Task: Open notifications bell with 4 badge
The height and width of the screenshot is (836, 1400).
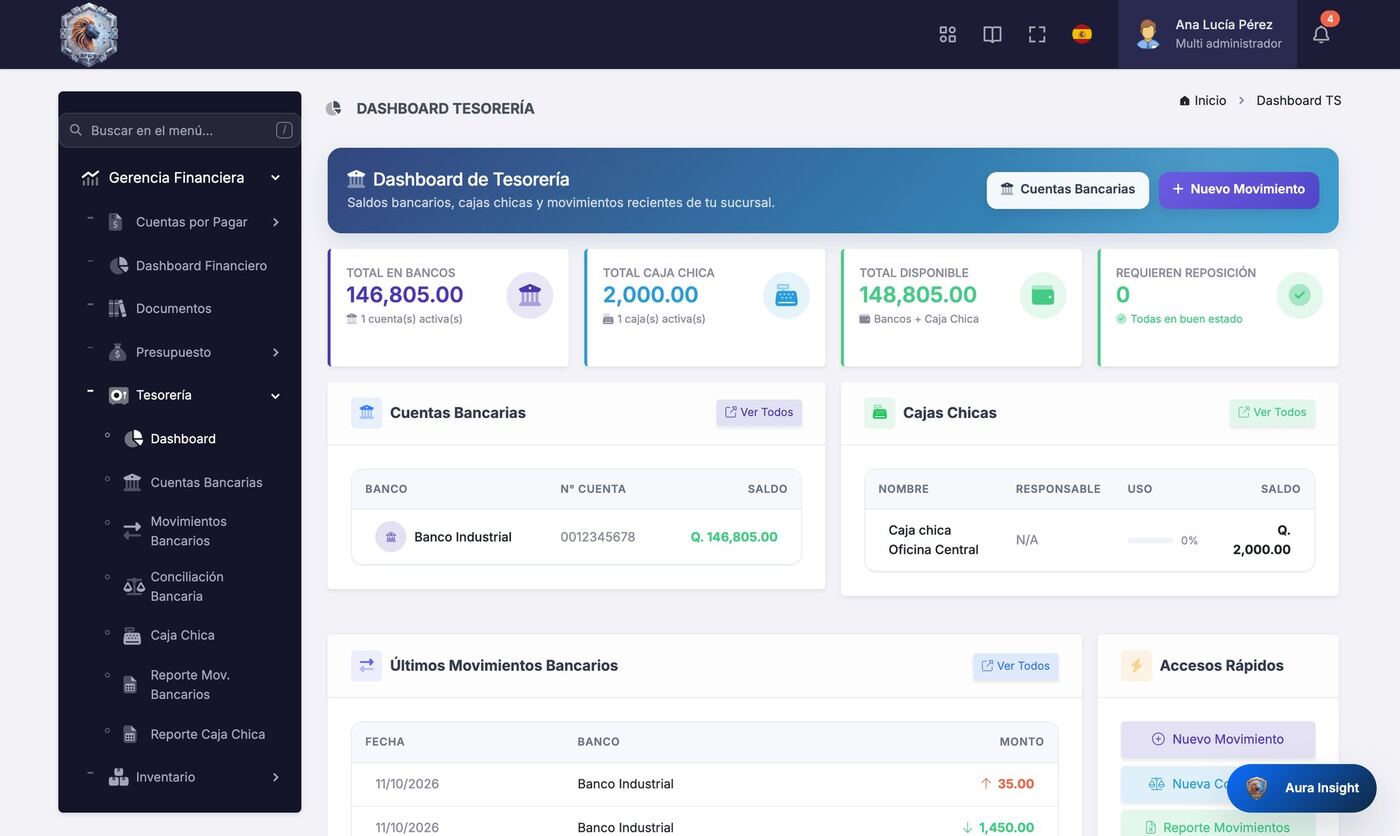Action: tap(1321, 34)
